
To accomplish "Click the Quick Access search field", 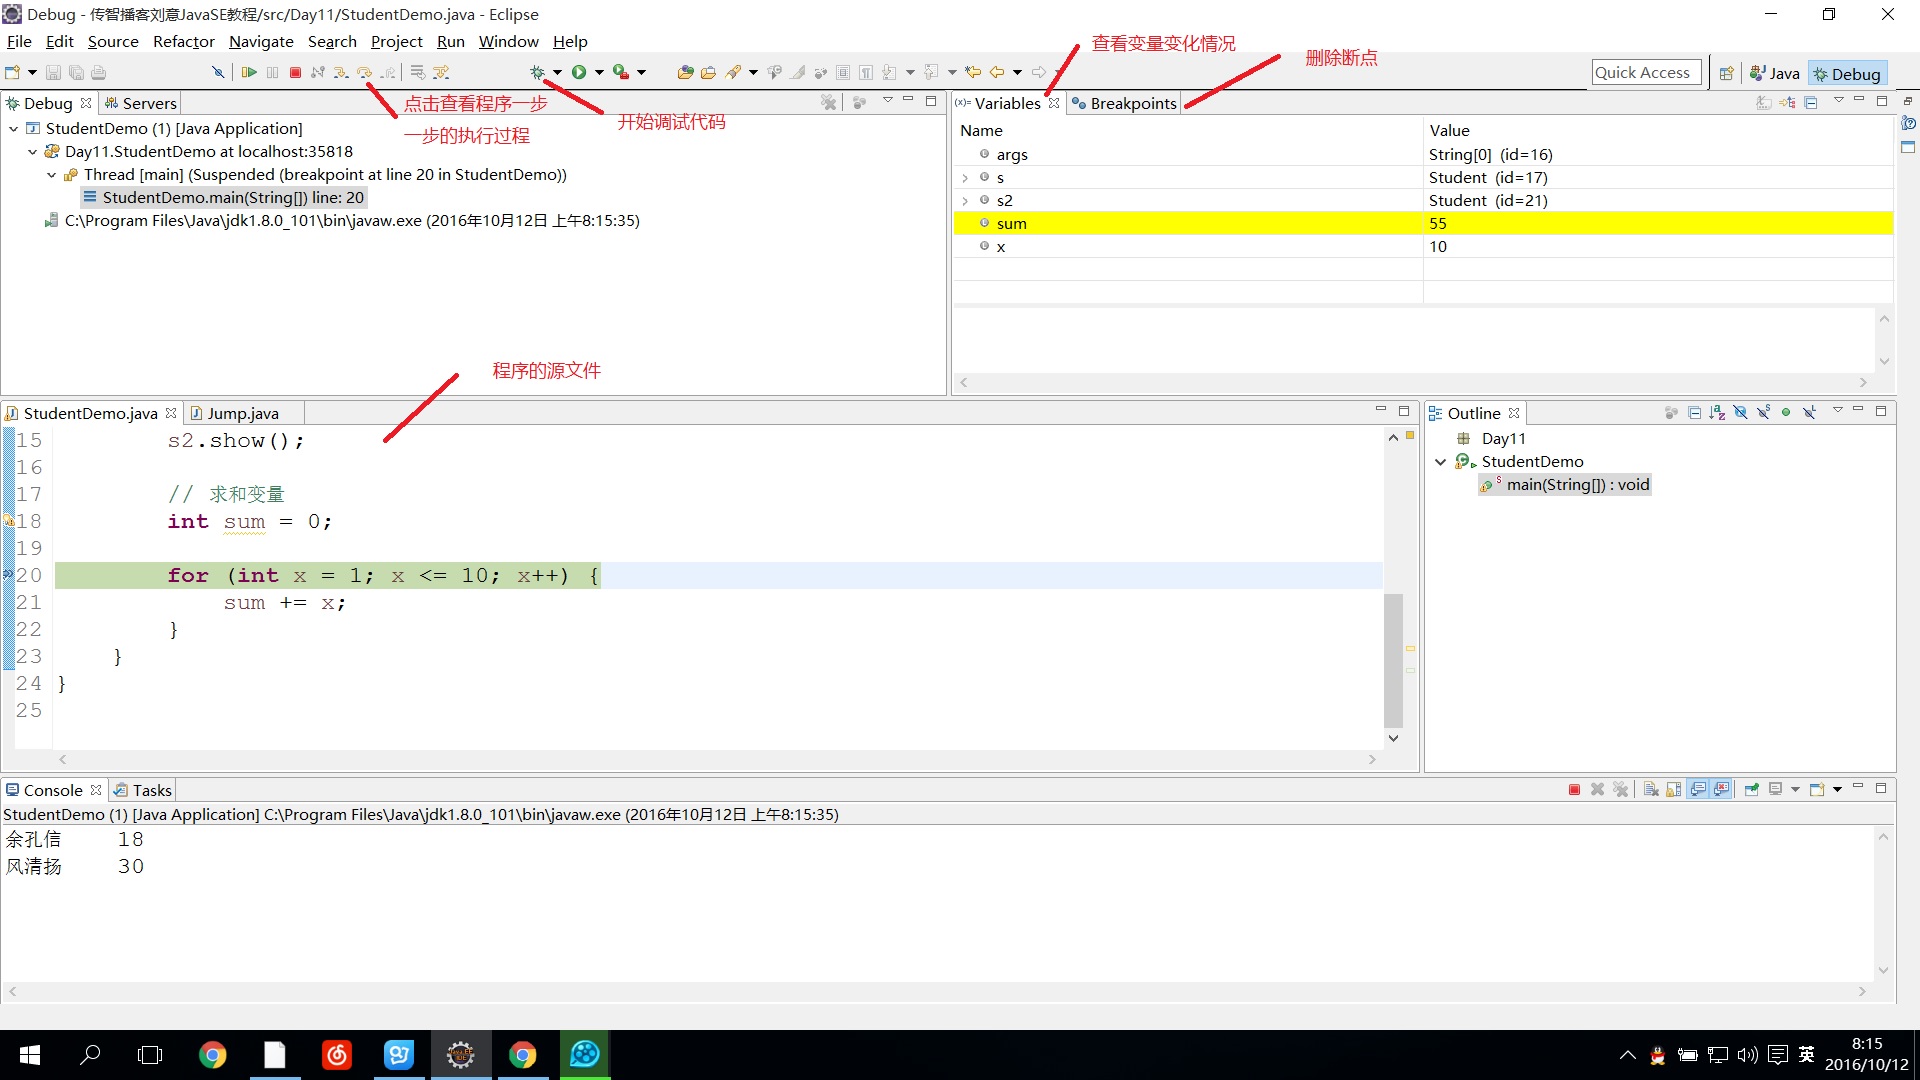I will [1645, 72].
